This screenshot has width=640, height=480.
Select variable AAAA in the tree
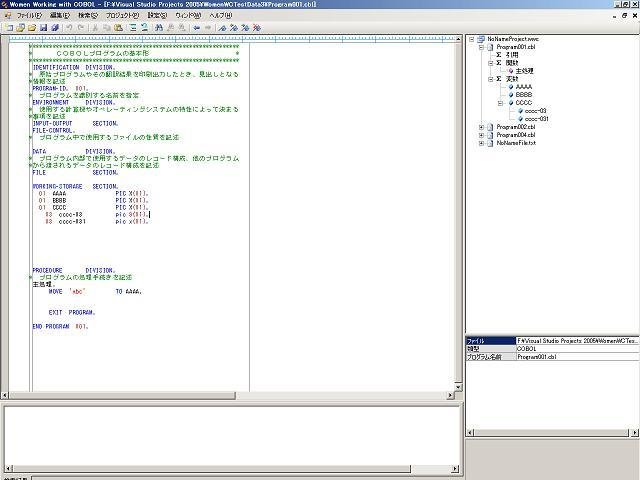pos(524,87)
